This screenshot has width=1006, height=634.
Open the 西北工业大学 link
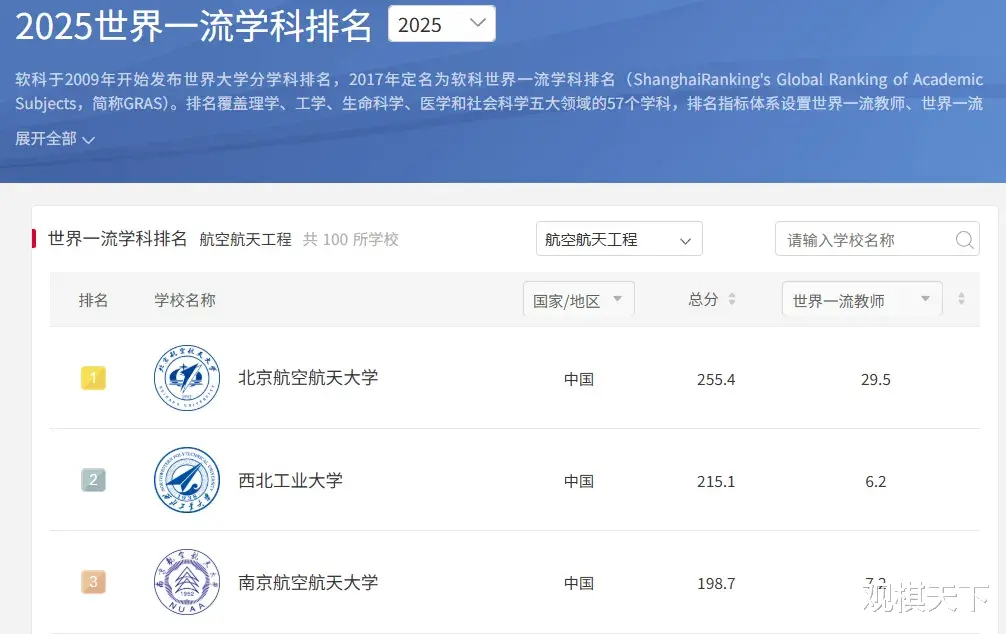click(x=290, y=480)
